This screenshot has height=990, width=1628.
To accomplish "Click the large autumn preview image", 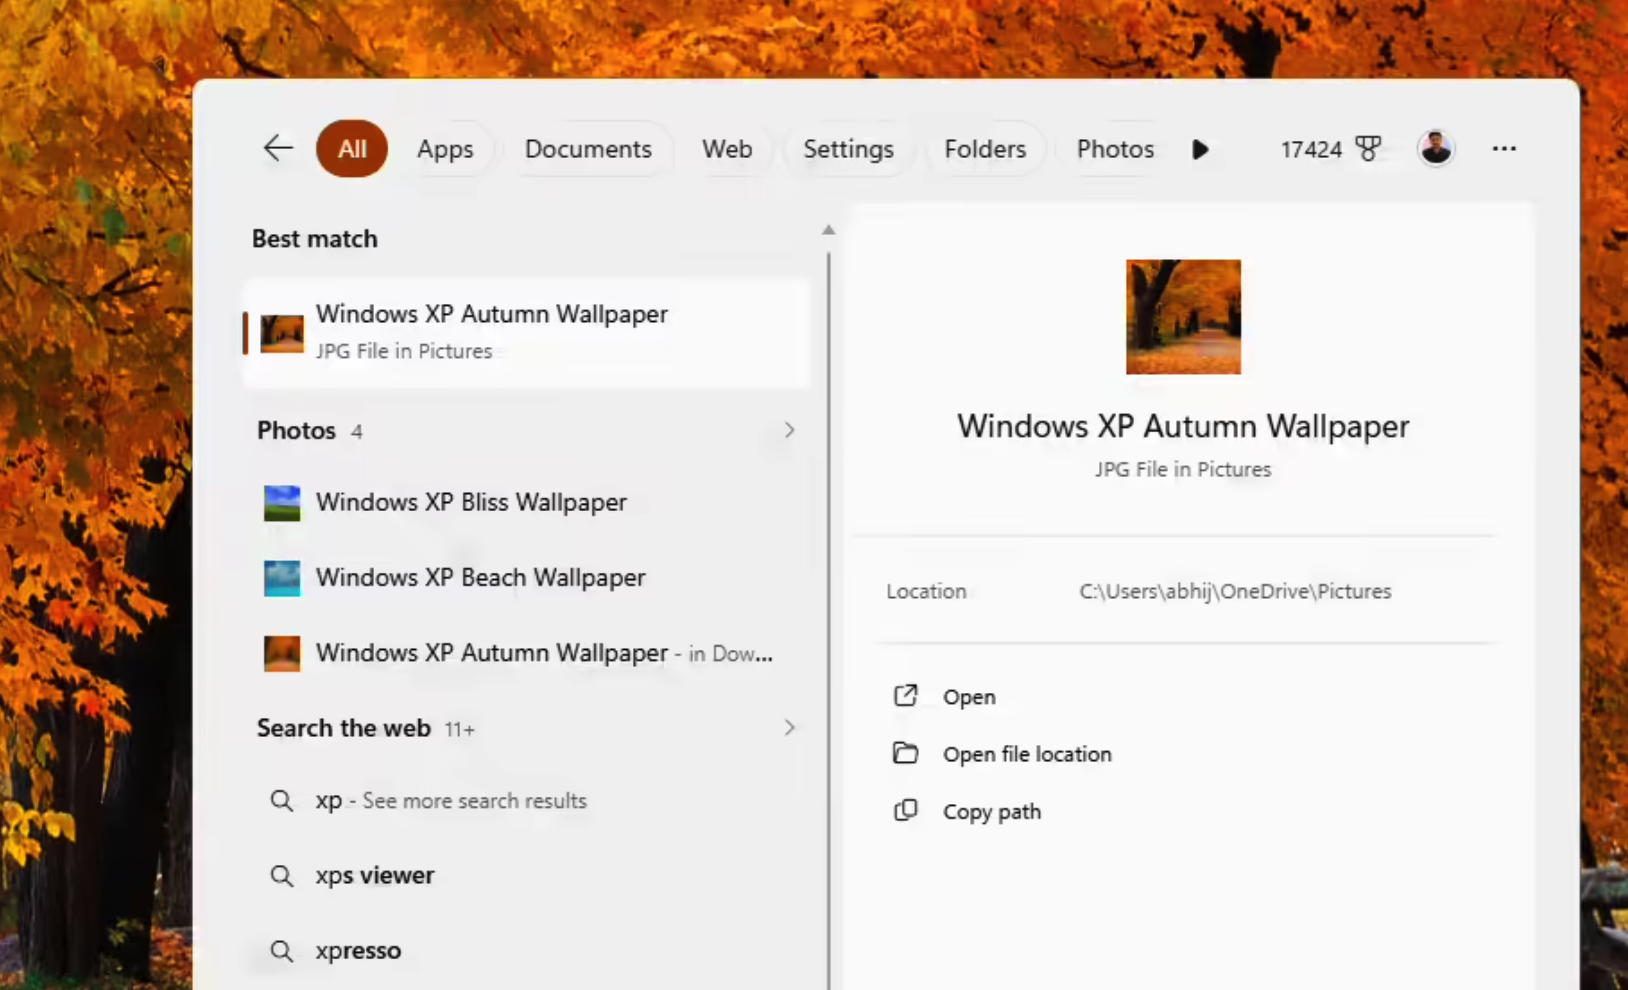I will point(1183,317).
